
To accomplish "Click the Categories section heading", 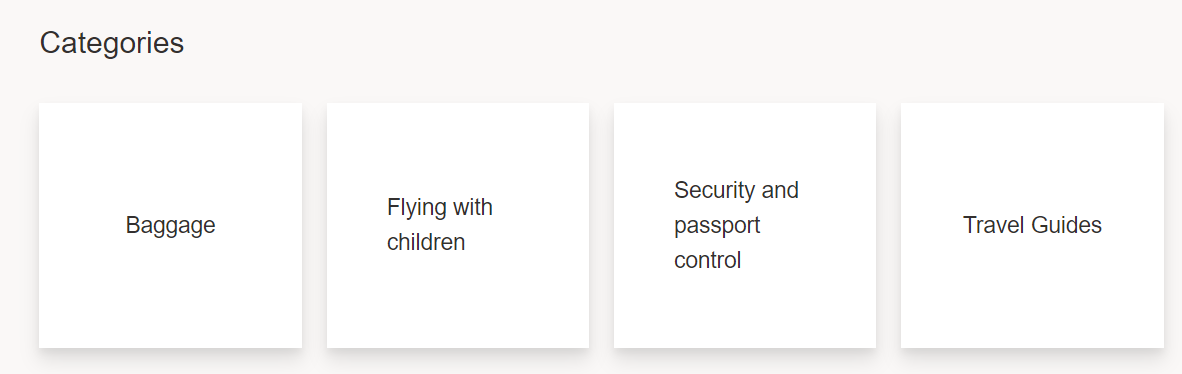I will click(x=112, y=43).
